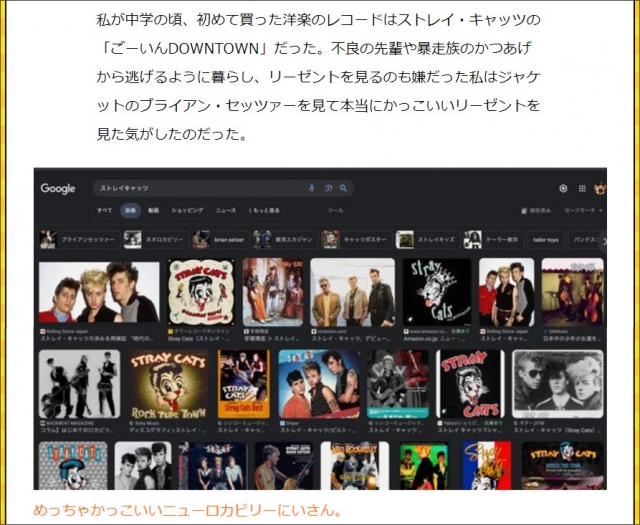Image resolution: width=640 pixels, height=525 pixels.
Task: Switch to the ショッピング tab
Action: point(187,211)
